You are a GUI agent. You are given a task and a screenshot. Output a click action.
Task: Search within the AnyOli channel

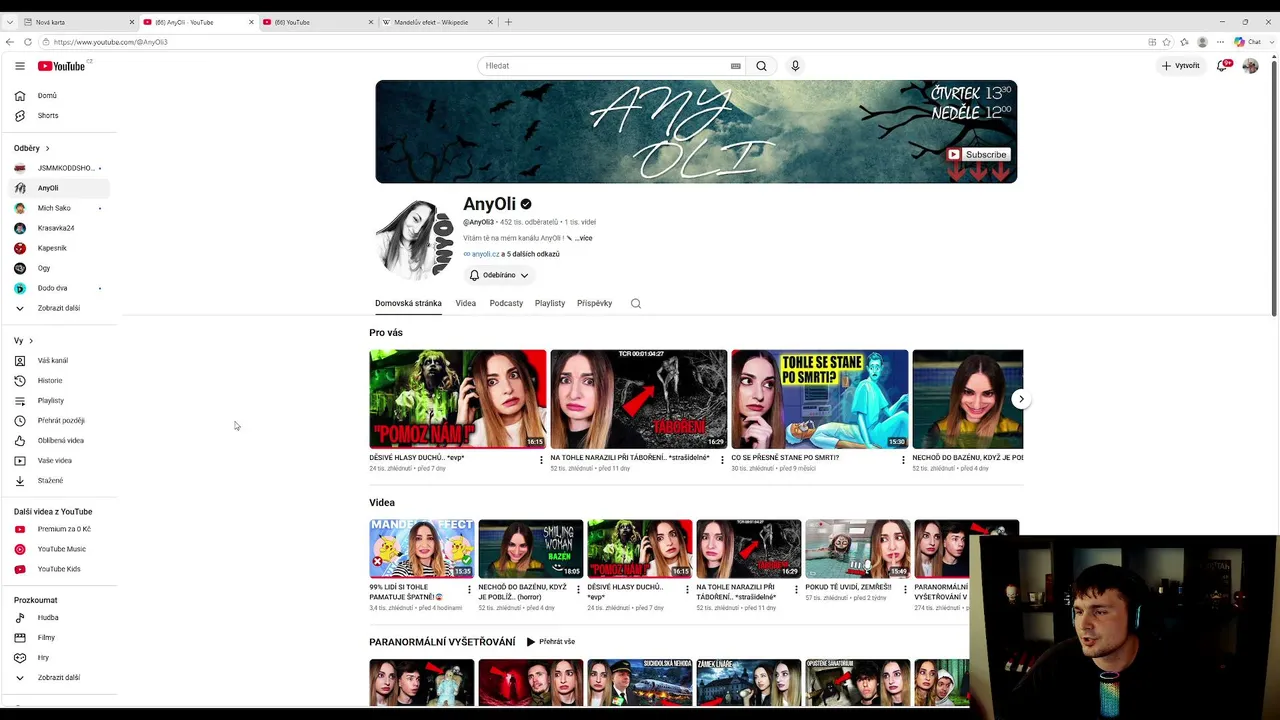(x=636, y=303)
